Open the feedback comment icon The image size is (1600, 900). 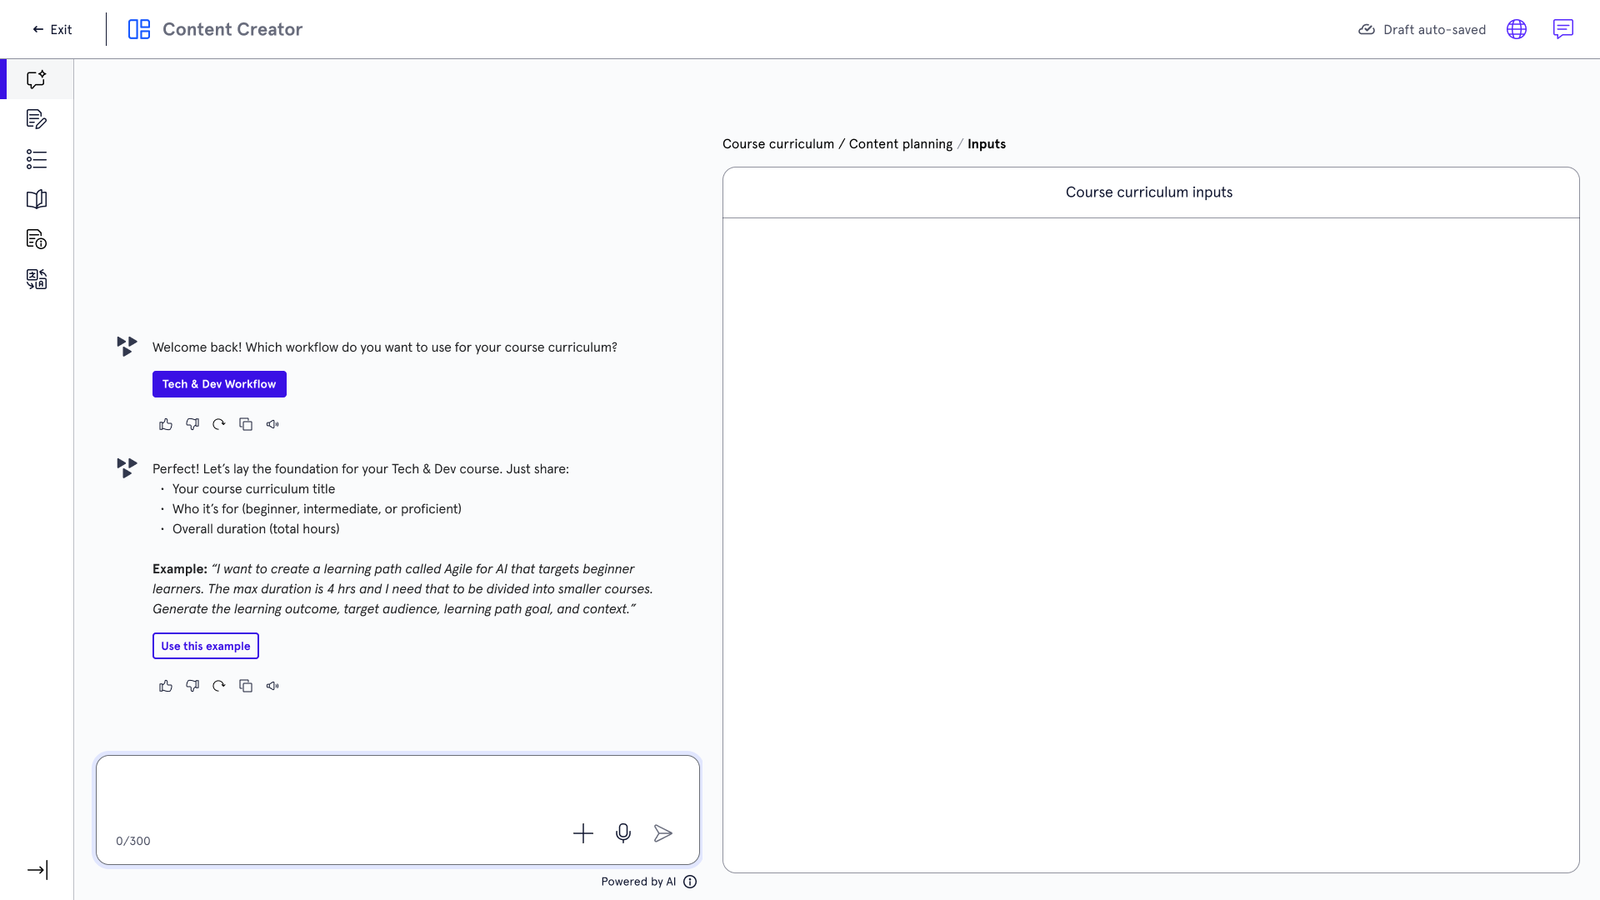1563,29
